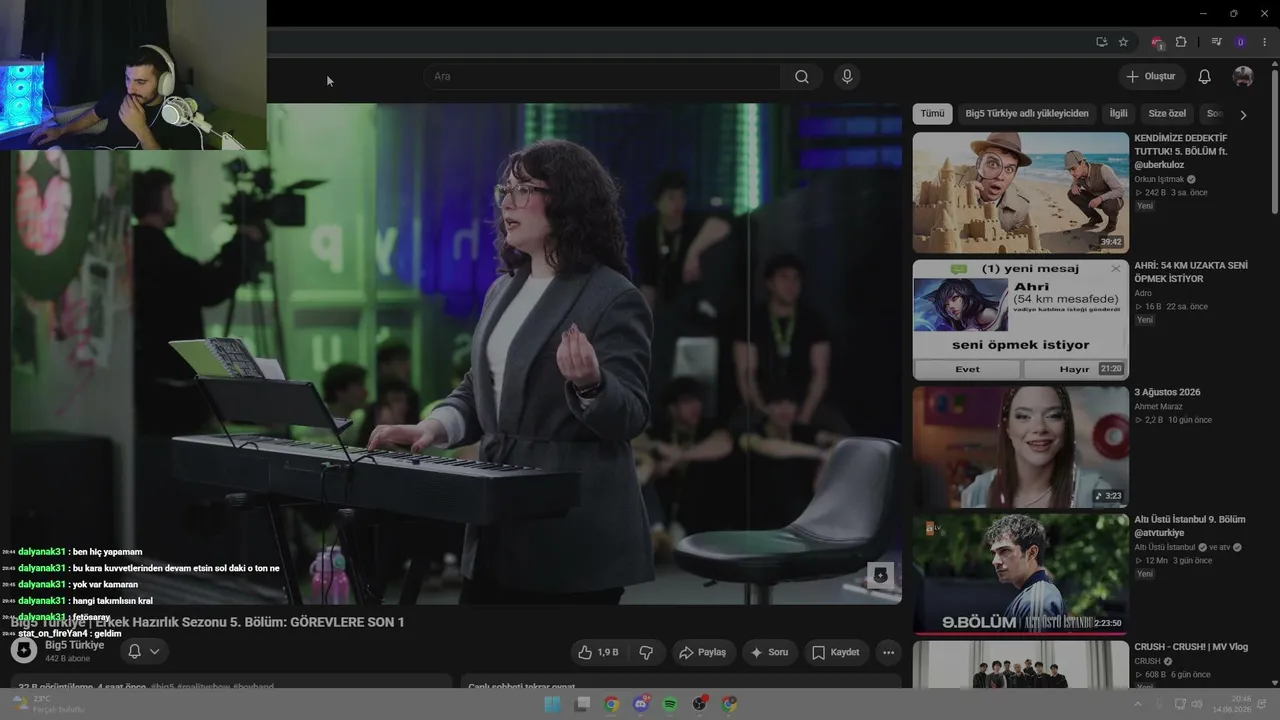Click the search magnifier button
This screenshot has height=720, width=1280.
(802, 77)
